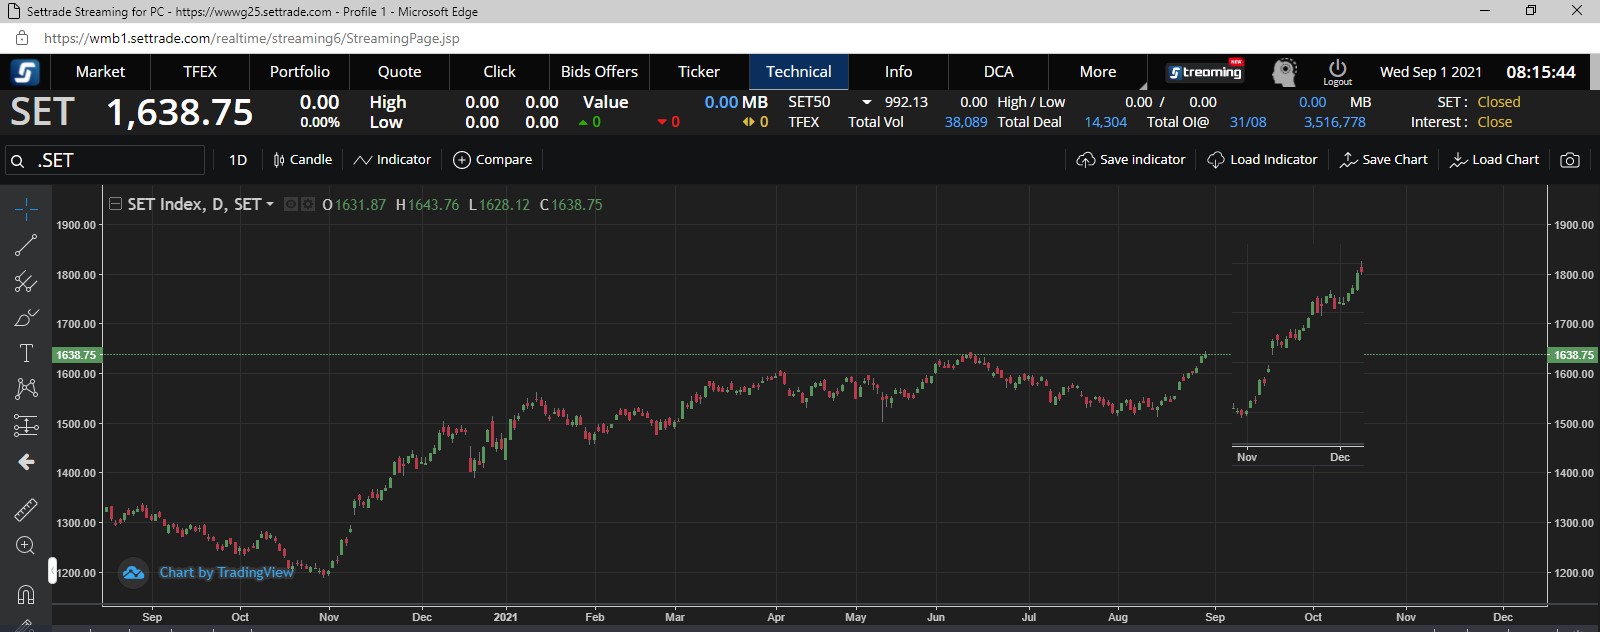This screenshot has height=632, width=1600.
Task: Open the SET50 index dropdown arrow
Action: (866, 102)
